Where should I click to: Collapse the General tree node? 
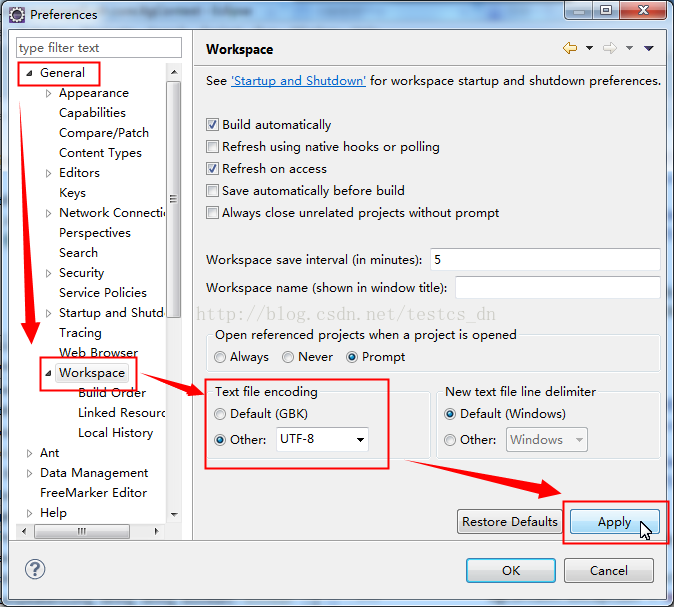tap(29, 73)
